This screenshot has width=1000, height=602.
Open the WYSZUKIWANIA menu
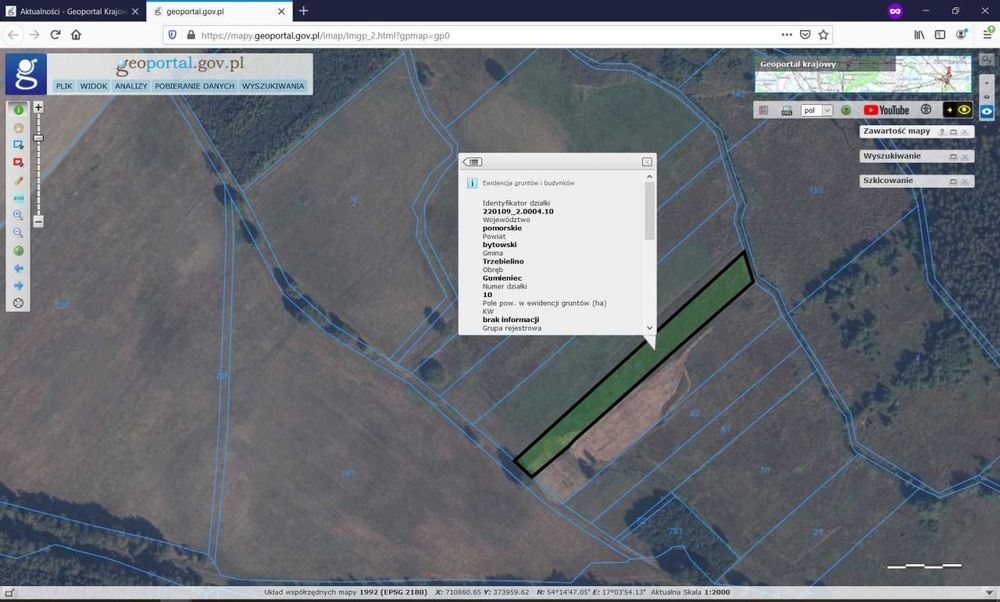coord(273,86)
